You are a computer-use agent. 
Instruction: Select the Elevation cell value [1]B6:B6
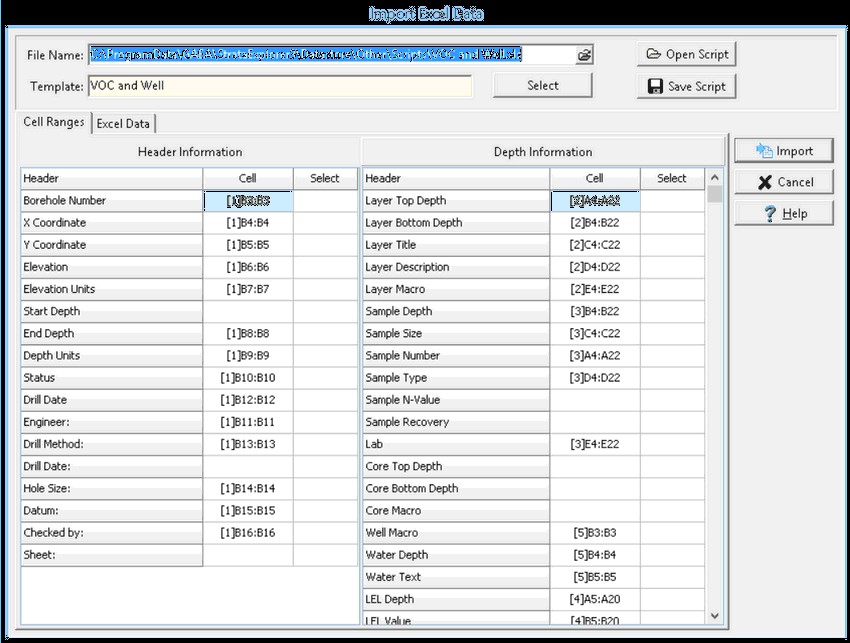pos(248,267)
